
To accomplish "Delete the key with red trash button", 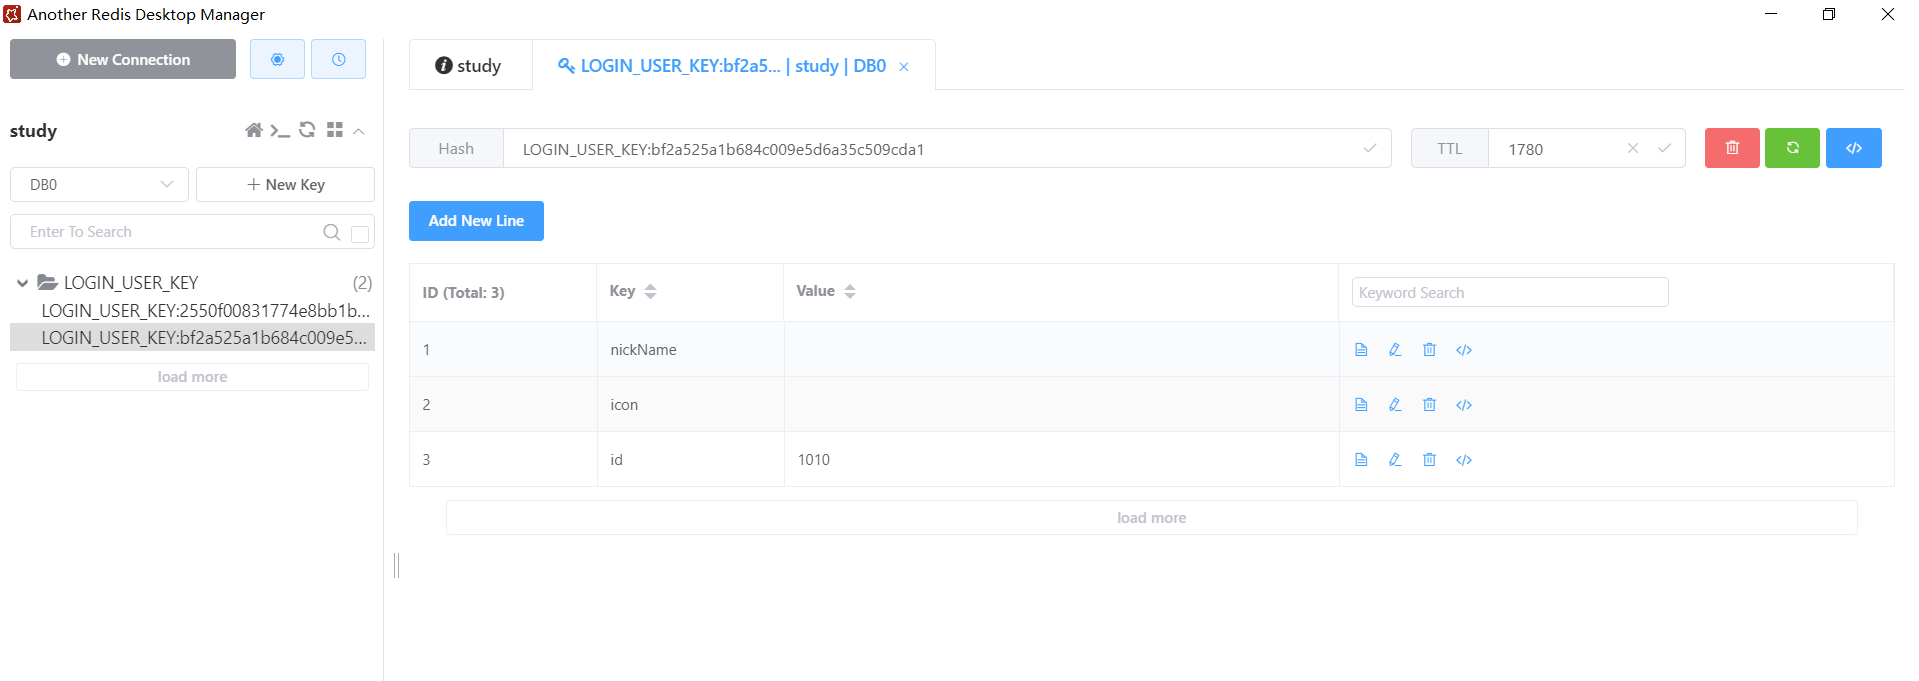I will point(1732,148).
